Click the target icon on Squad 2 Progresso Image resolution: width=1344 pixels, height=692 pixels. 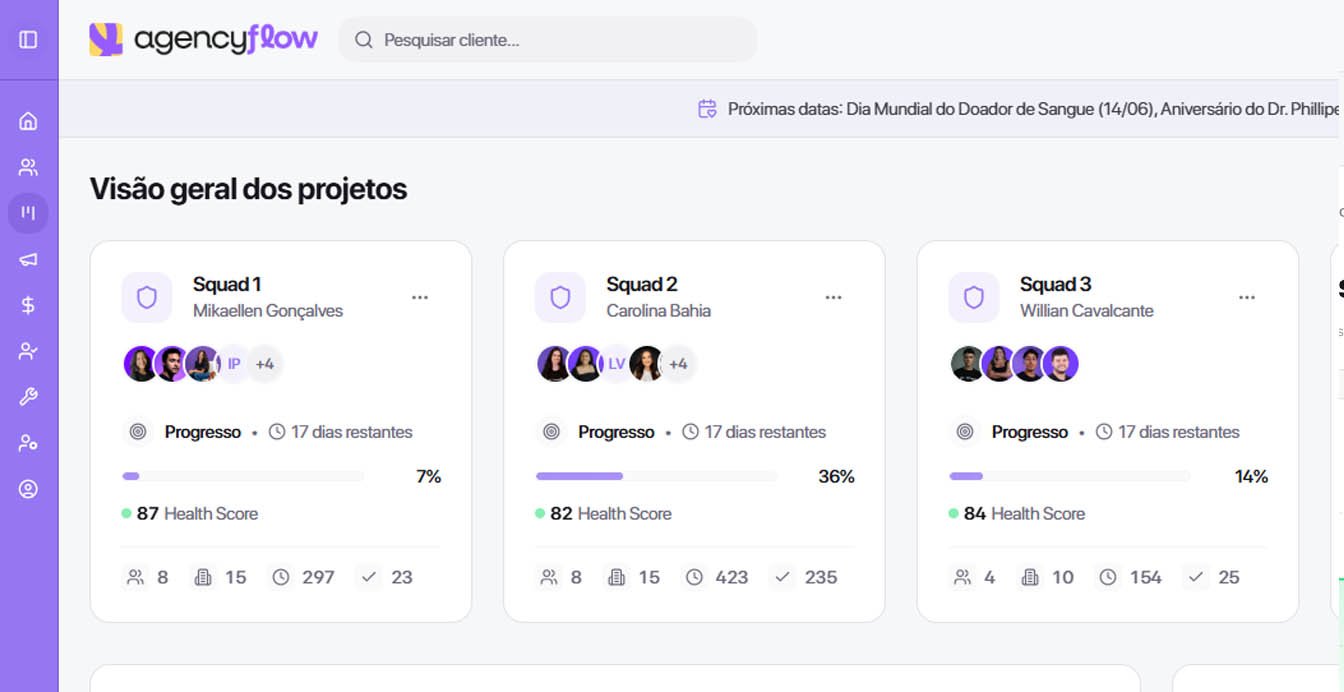point(551,432)
